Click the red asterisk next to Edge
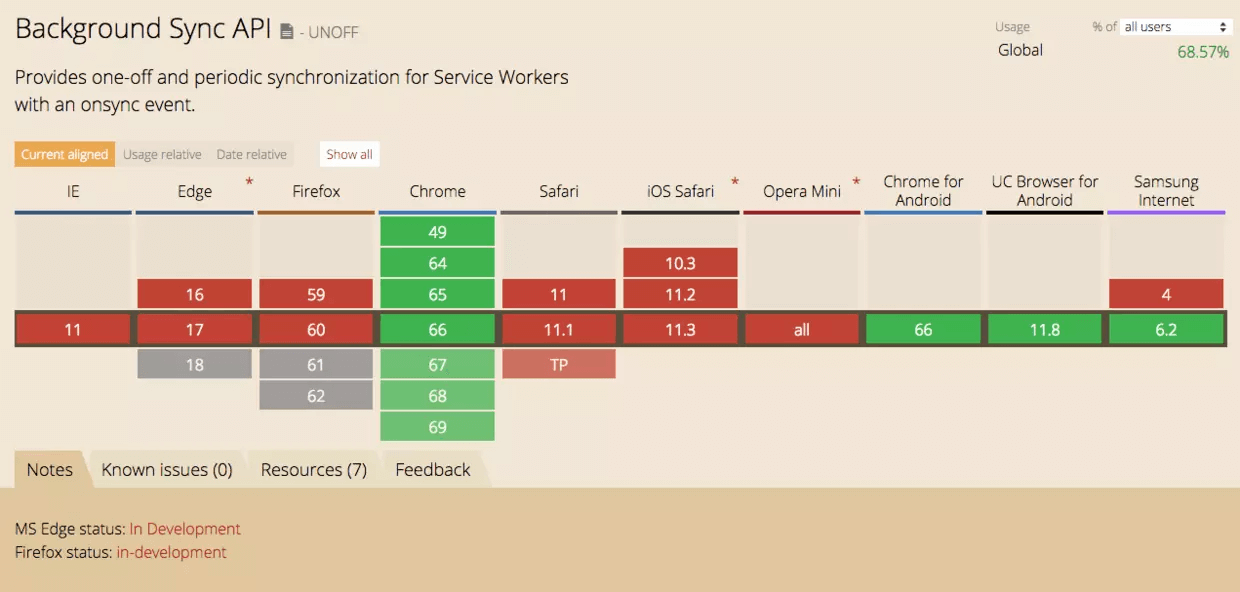The image size is (1240, 592). point(249,182)
